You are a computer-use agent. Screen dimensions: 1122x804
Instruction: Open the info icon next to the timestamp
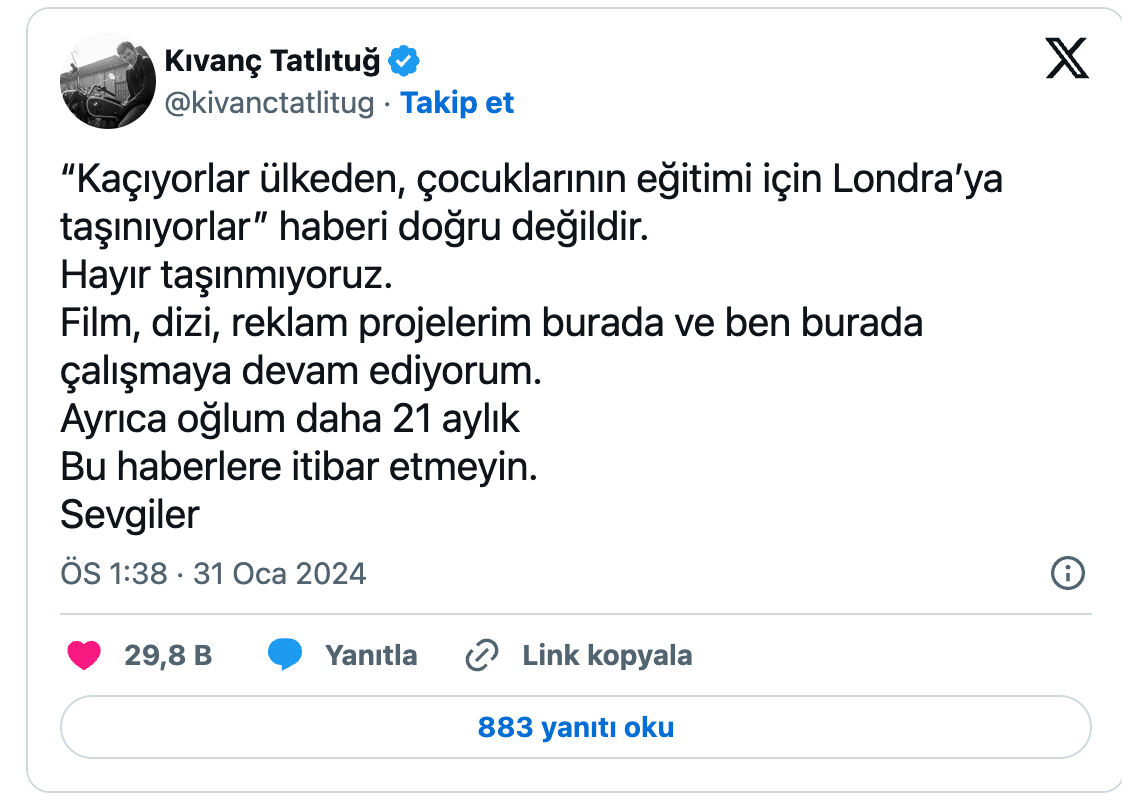tap(1067, 574)
